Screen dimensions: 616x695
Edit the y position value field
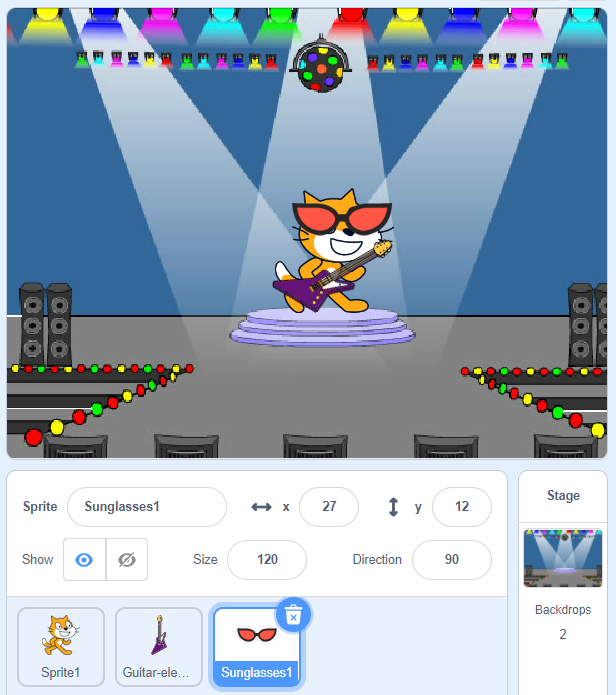point(462,507)
